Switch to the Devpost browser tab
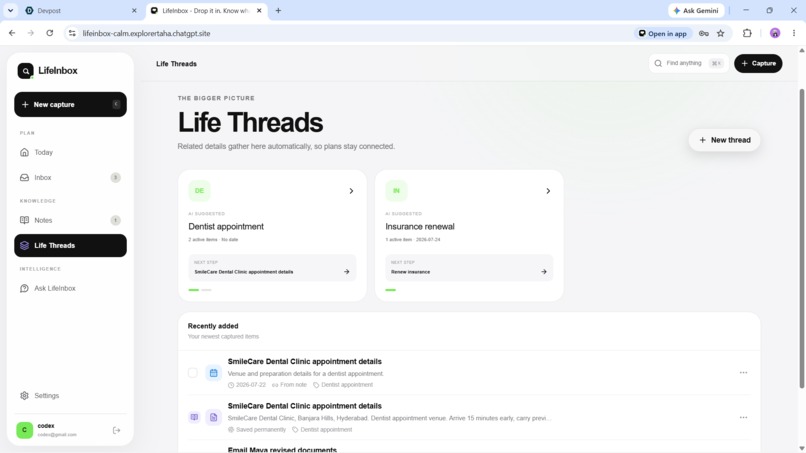This screenshot has height=453, width=806. tap(75, 10)
